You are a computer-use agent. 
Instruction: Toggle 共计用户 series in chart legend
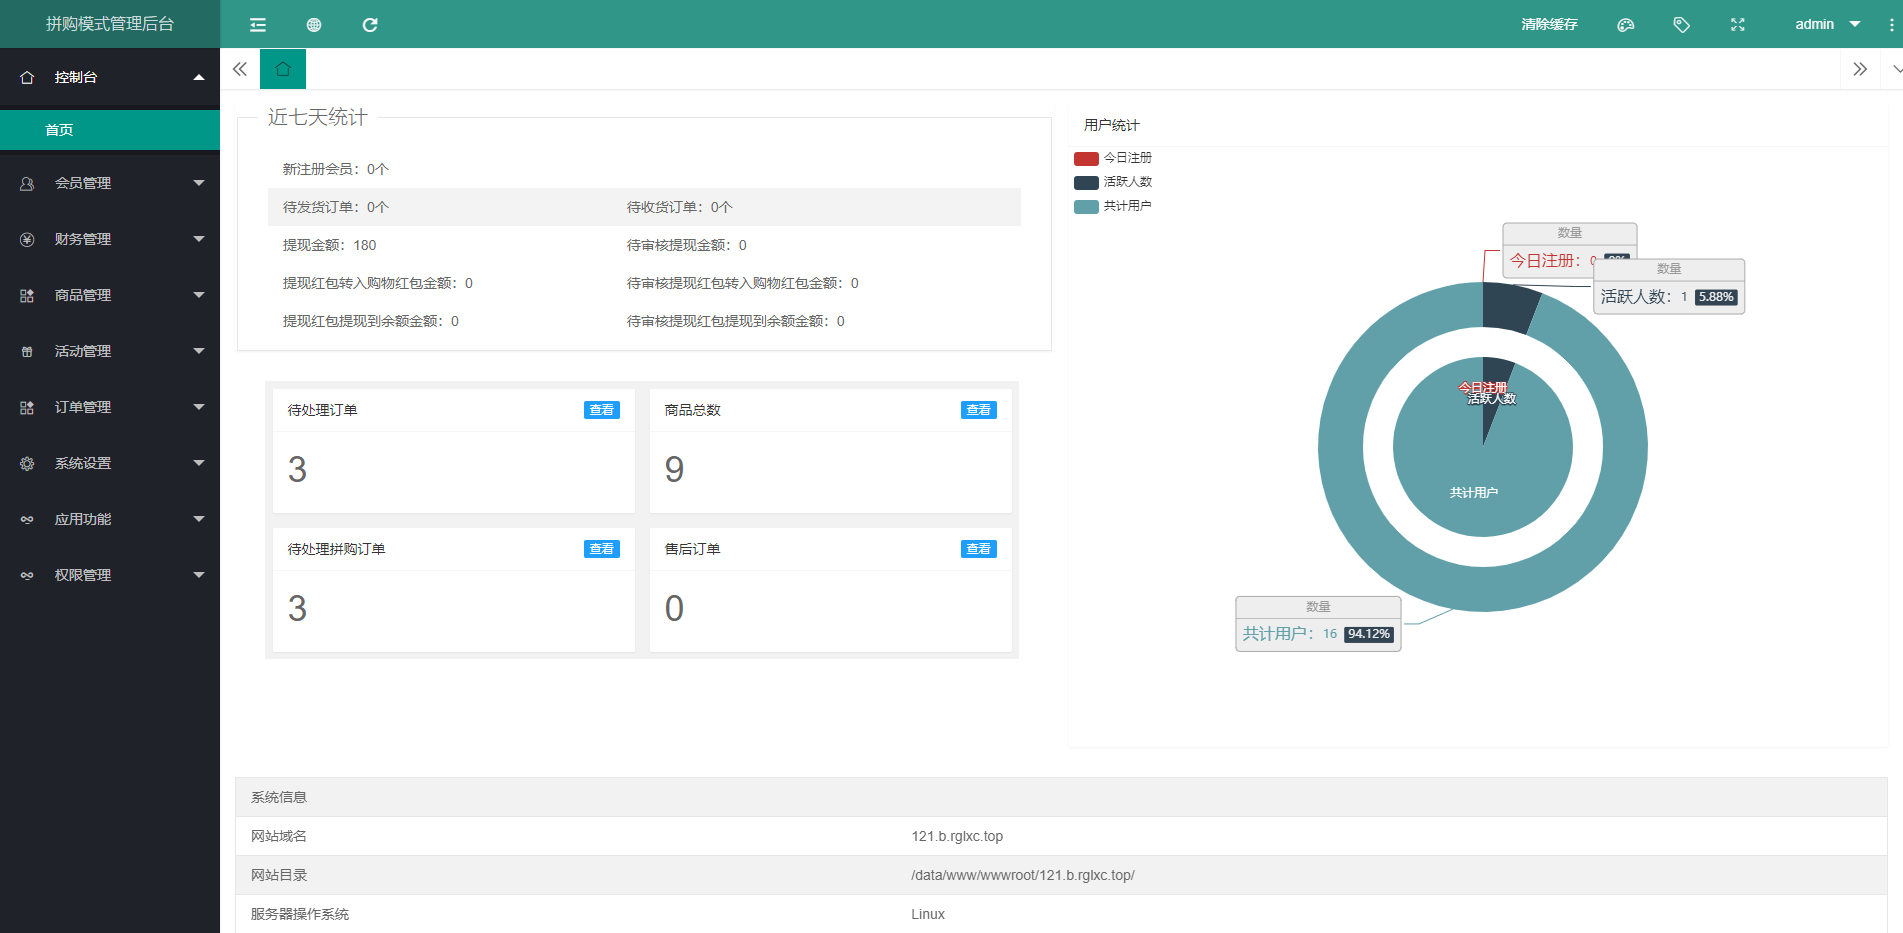coord(1112,206)
